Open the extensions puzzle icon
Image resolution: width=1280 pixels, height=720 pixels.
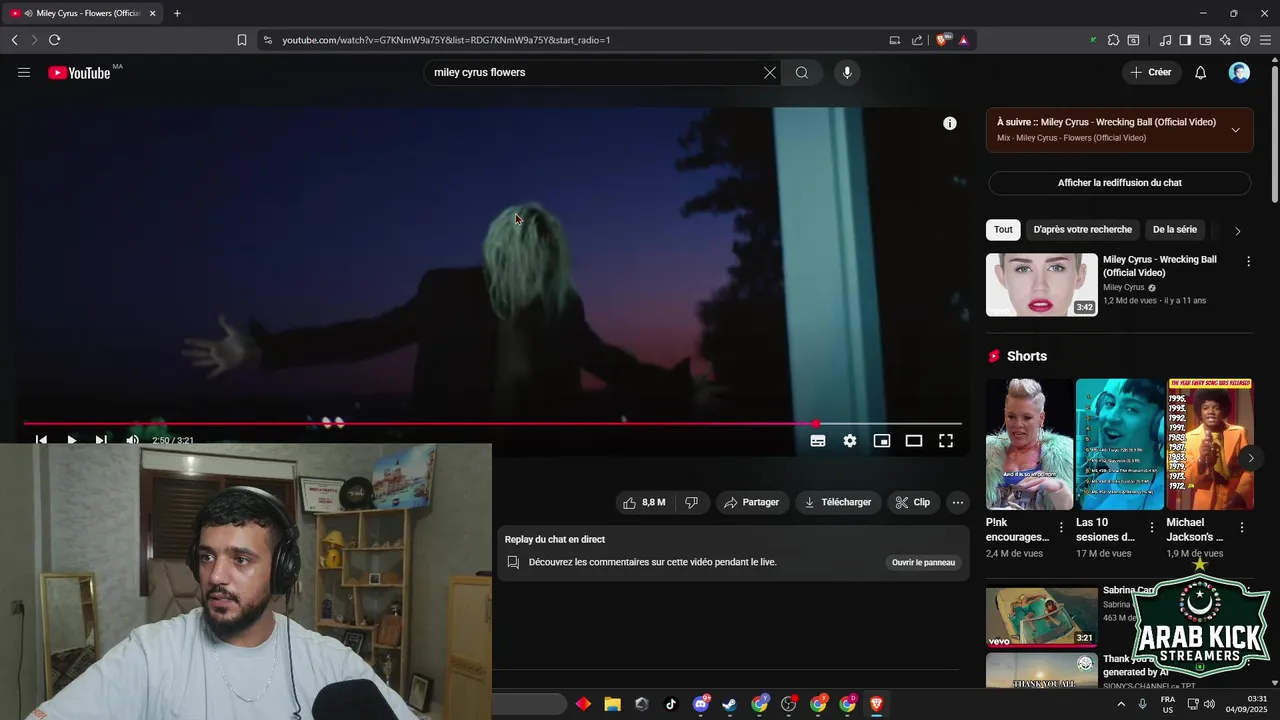point(1113,40)
